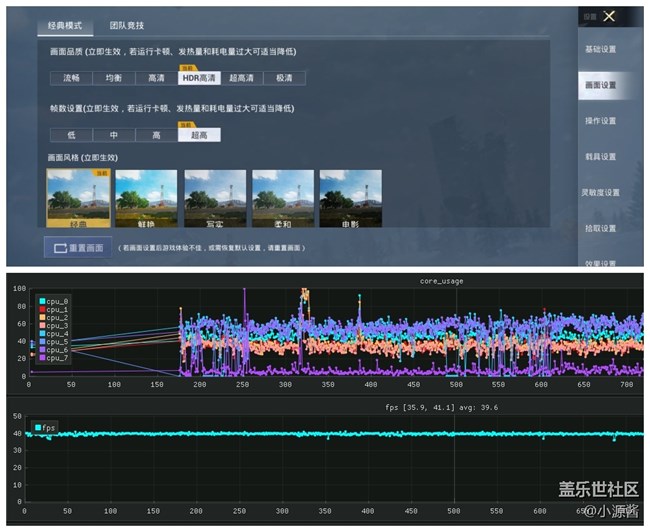Switch to the 团队竞技 tab

pyautogui.click(x=127, y=25)
